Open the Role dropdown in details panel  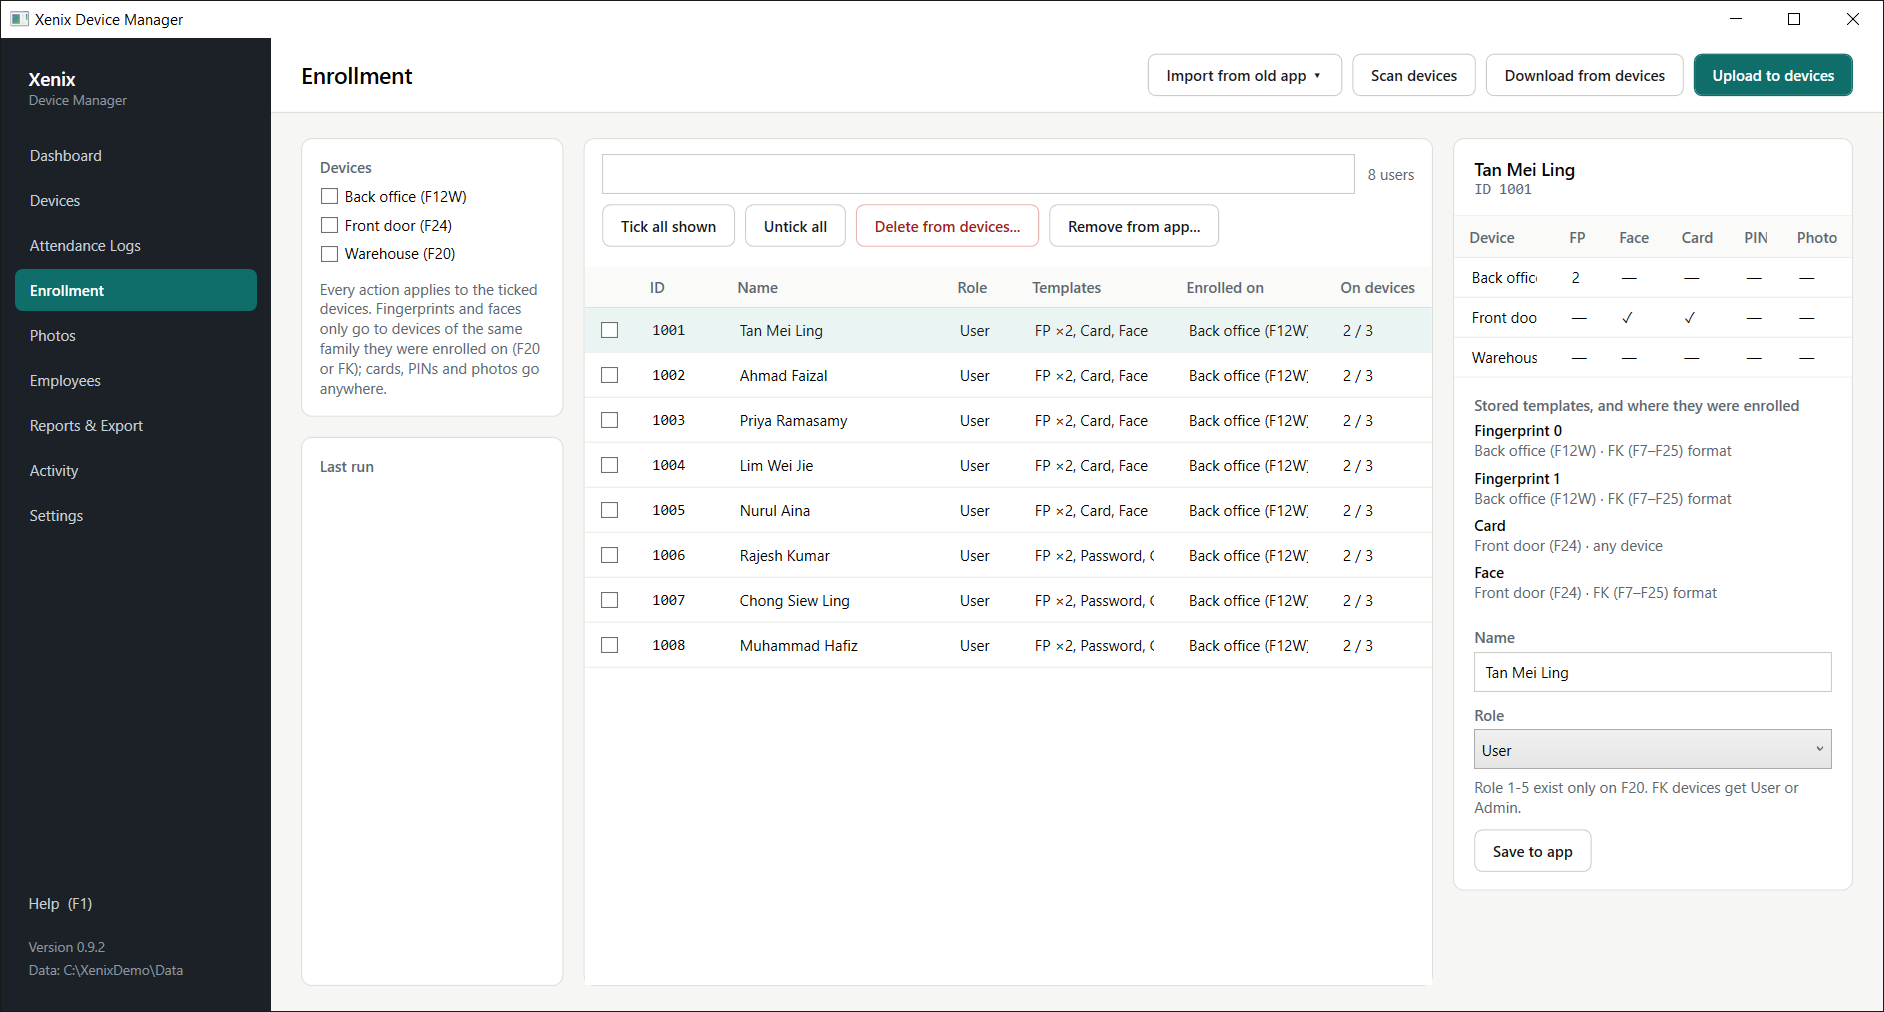(x=1652, y=749)
